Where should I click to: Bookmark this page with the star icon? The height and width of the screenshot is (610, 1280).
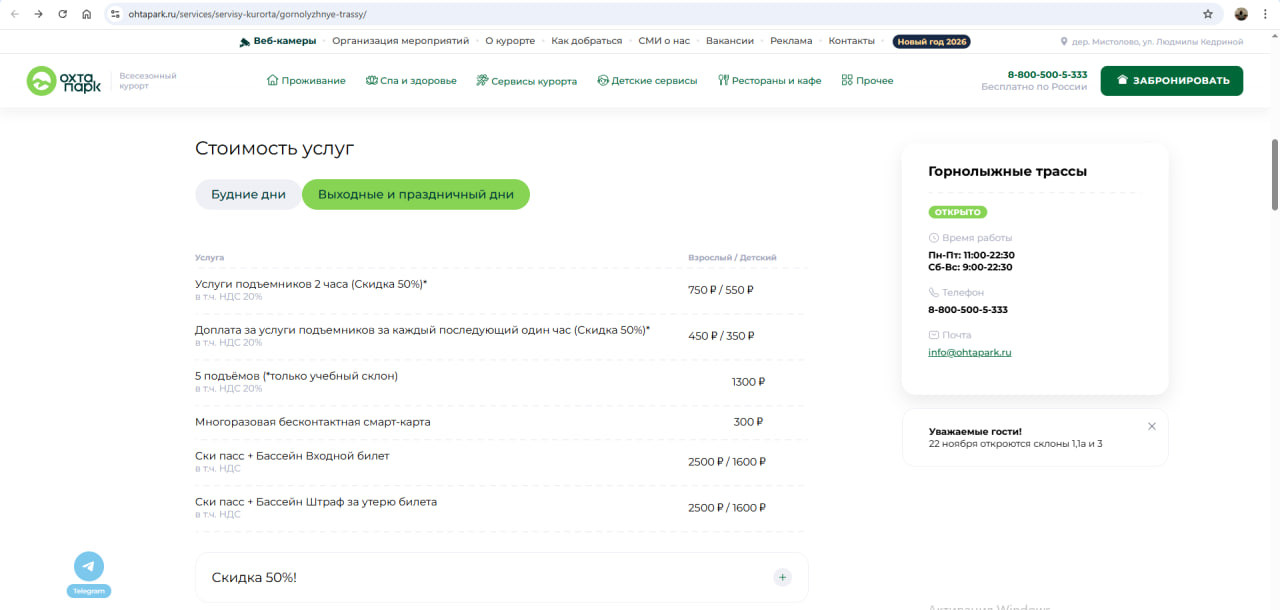click(x=1208, y=14)
